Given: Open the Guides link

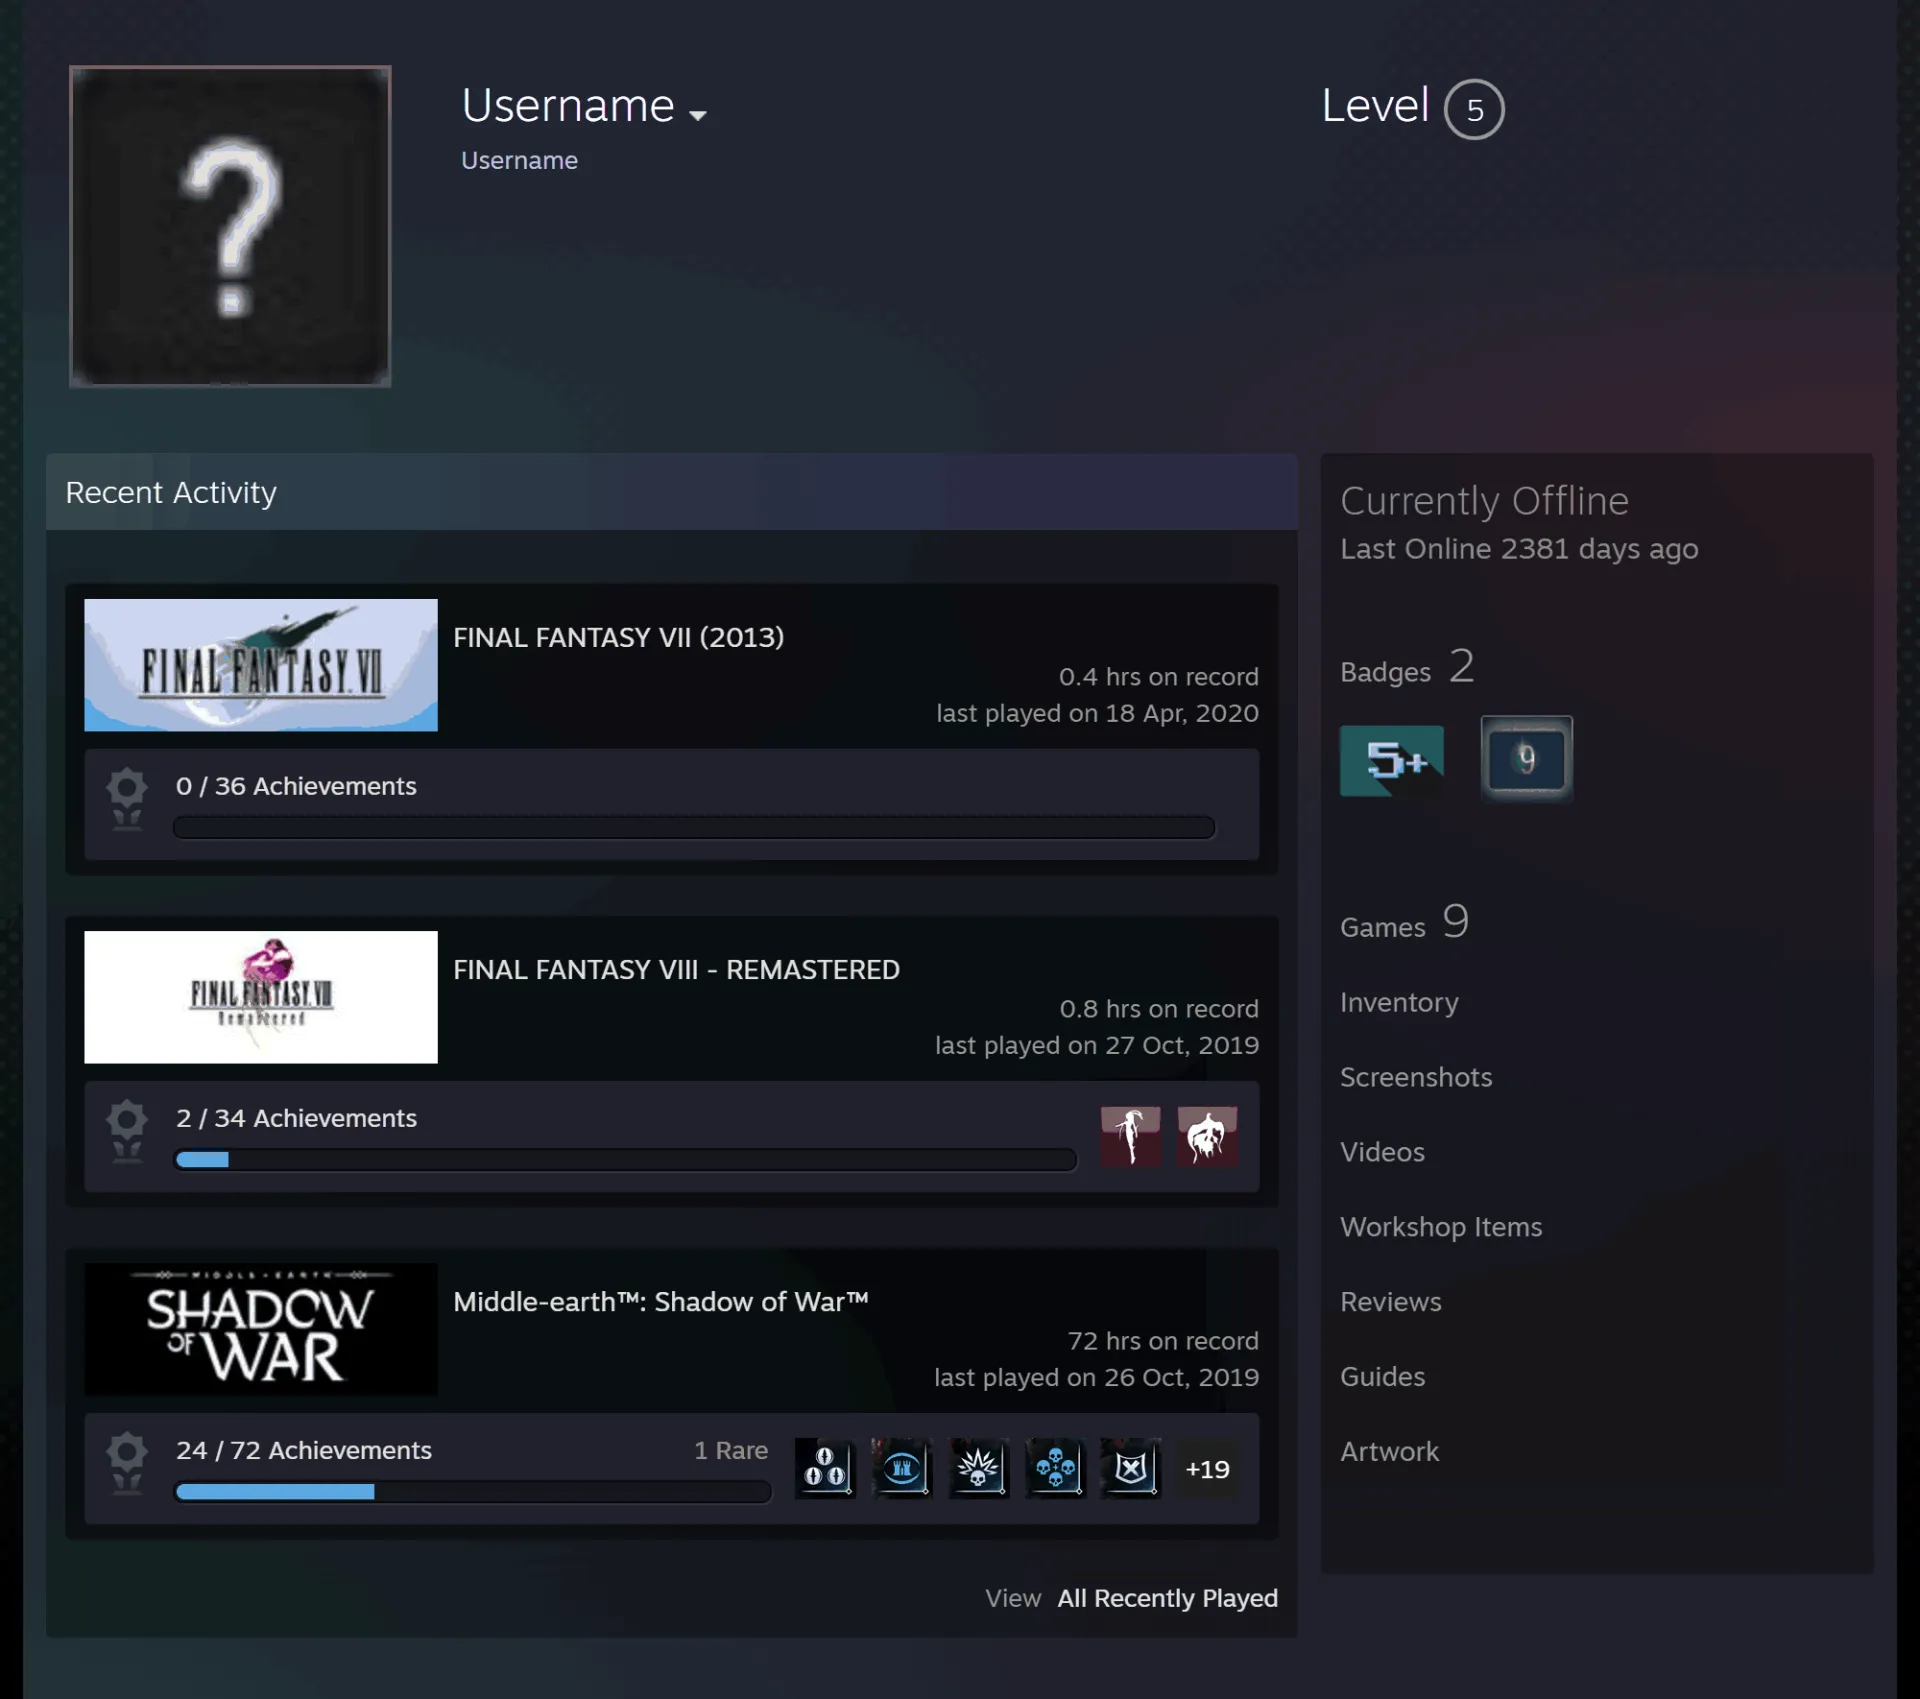Looking at the screenshot, I should [1382, 1377].
